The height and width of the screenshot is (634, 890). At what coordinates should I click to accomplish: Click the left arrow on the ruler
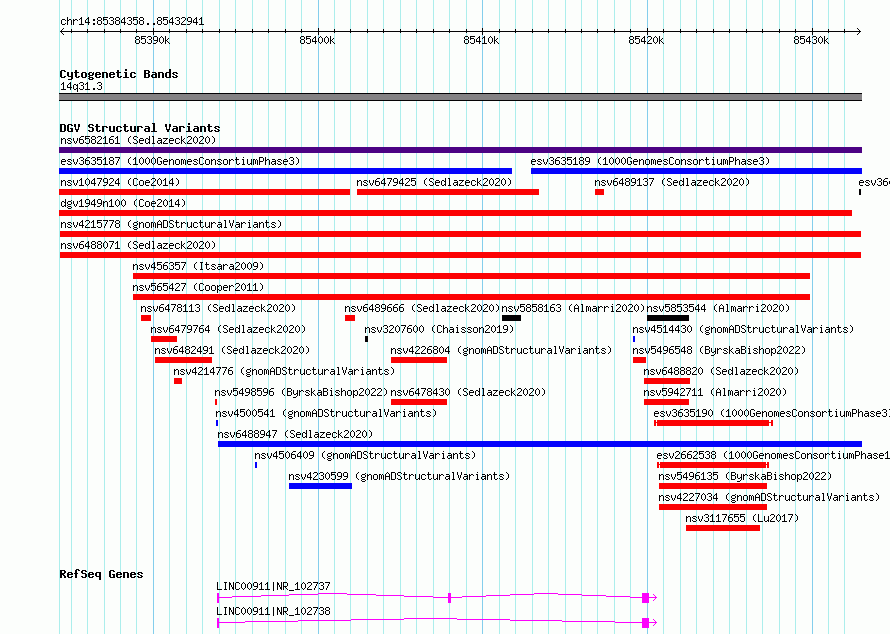coord(62,31)
